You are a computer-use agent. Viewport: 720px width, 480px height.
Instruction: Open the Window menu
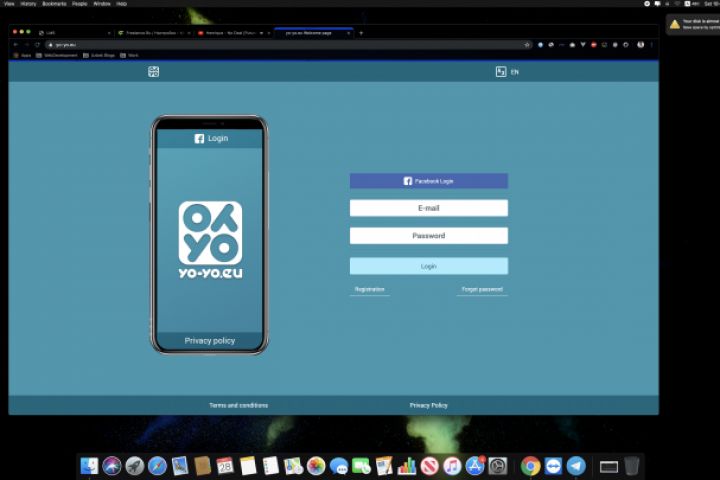(x=102, y=4)
